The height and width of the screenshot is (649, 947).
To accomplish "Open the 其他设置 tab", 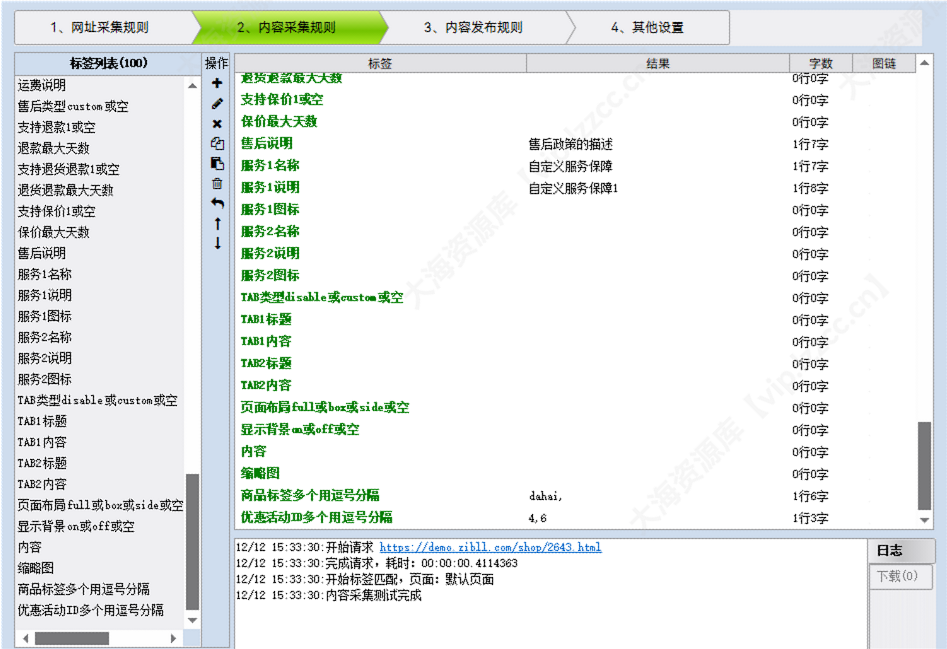I will click(x=650, y=27).
